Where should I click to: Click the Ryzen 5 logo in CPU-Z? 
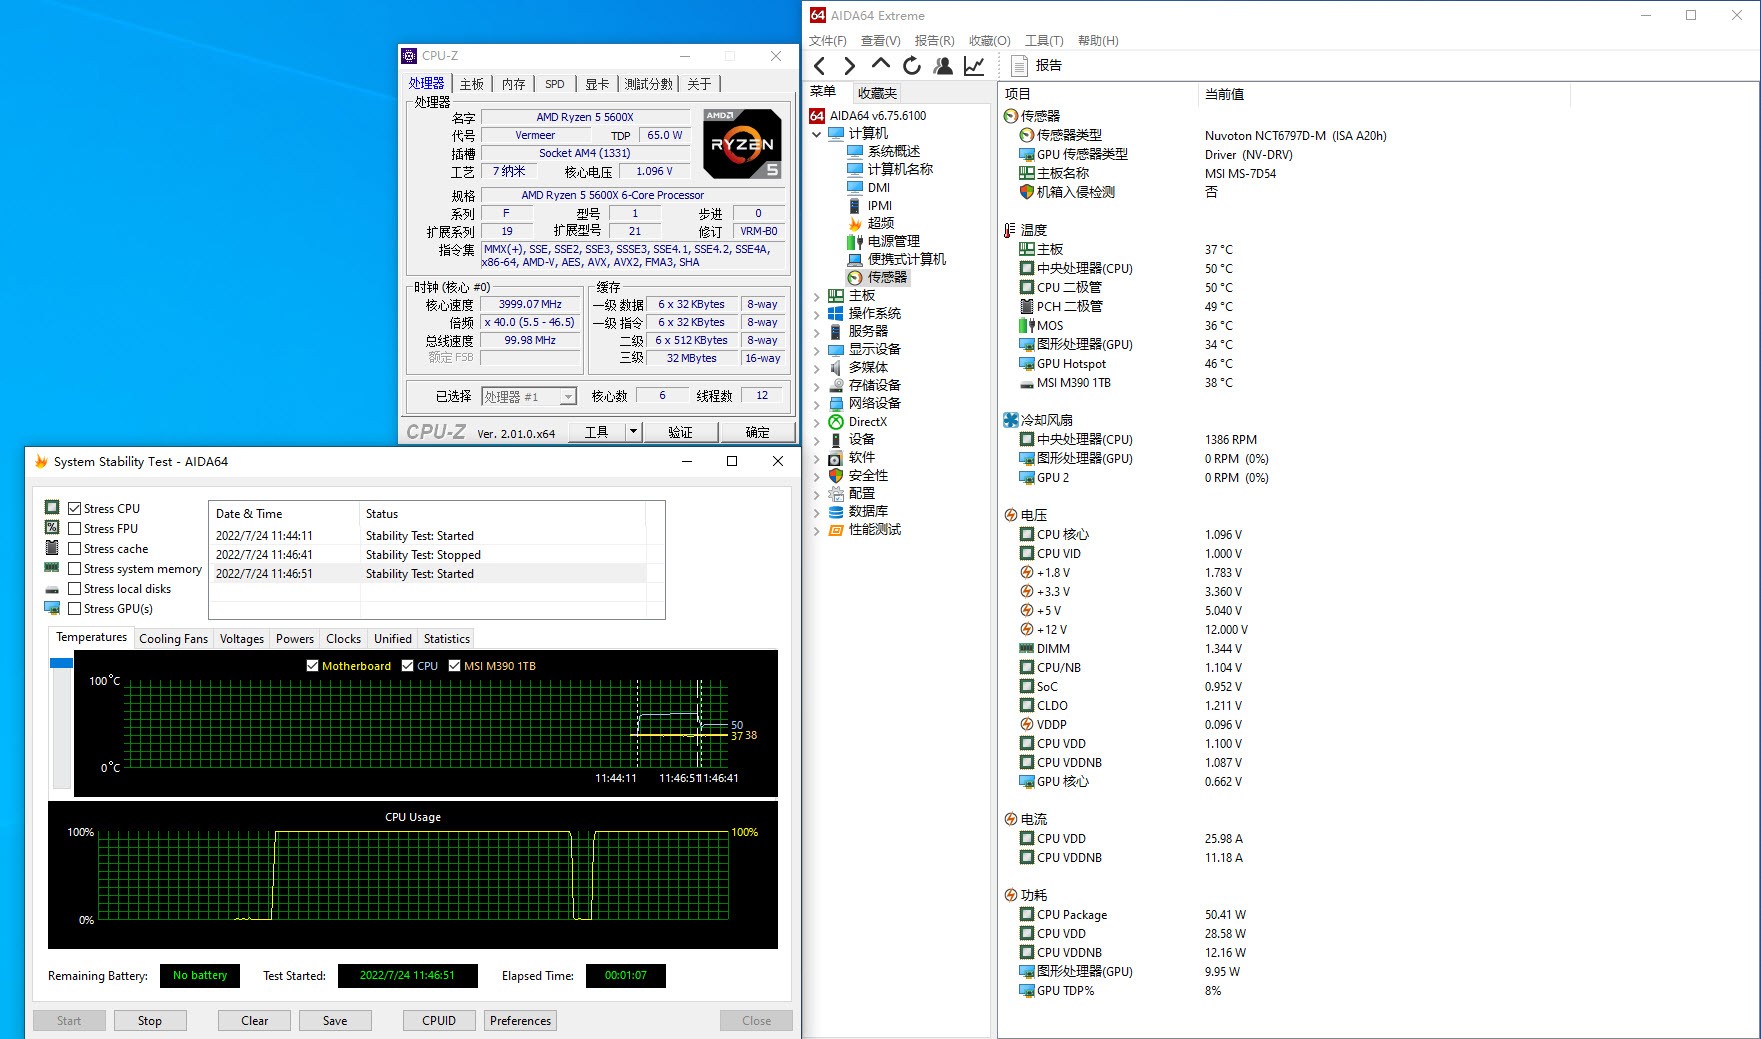(742, 144)
